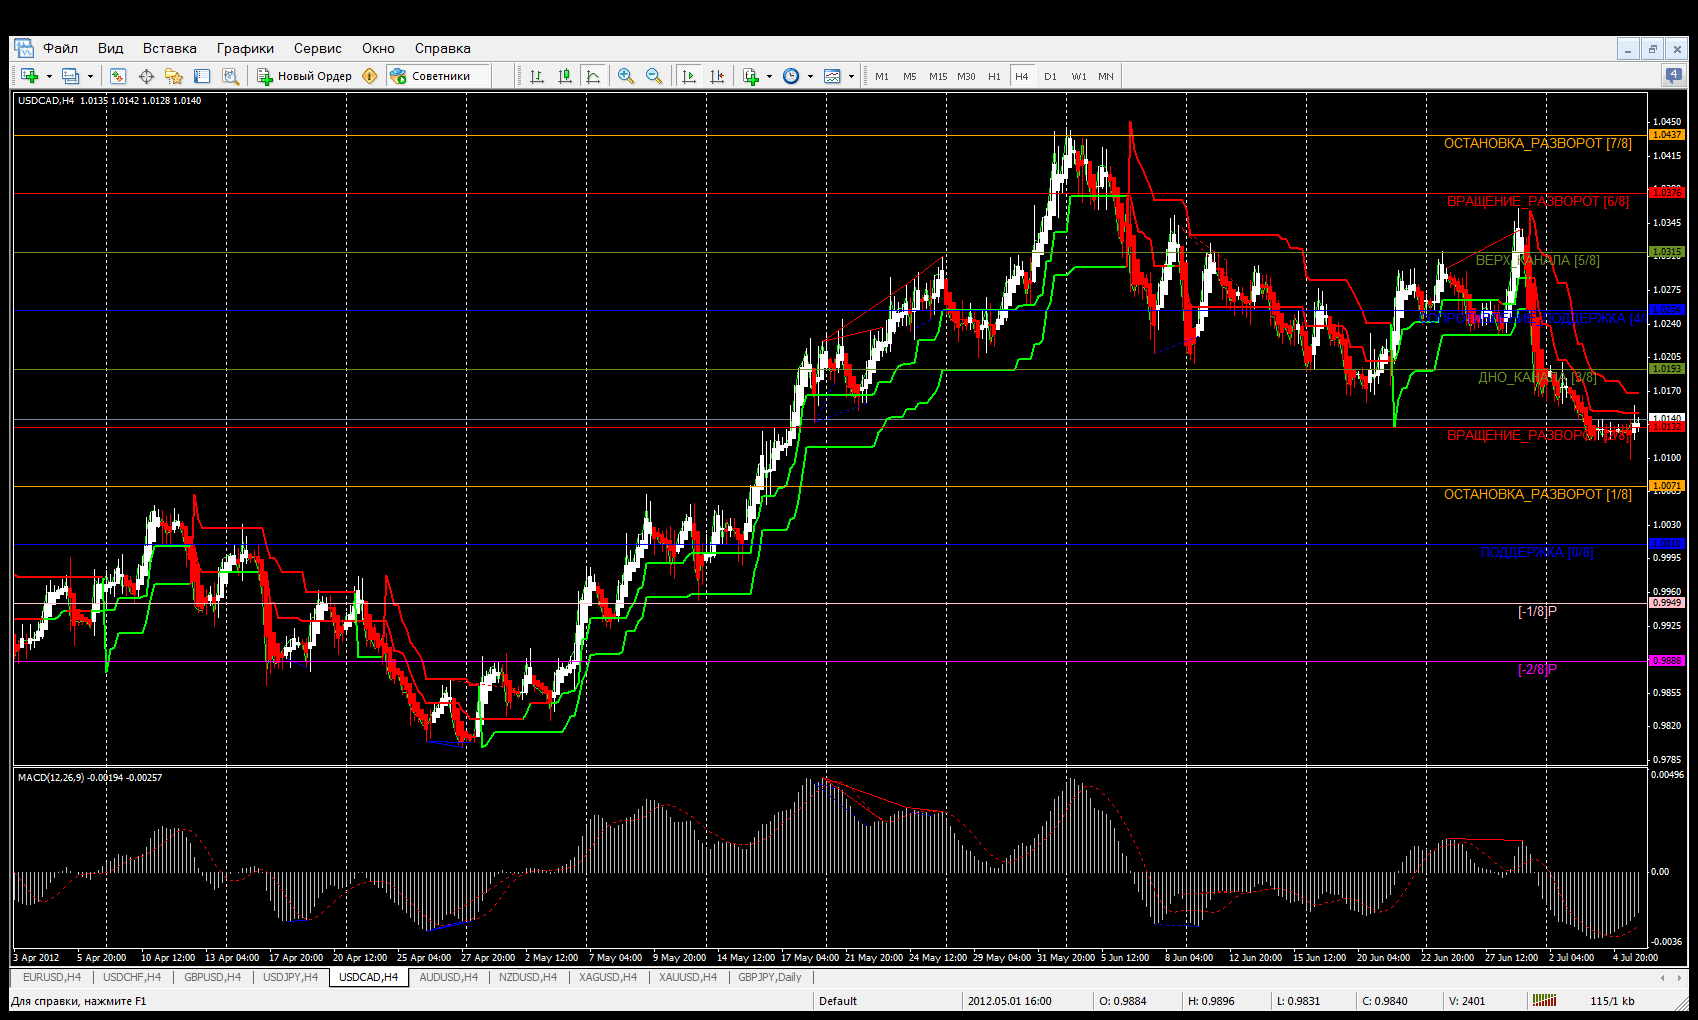Image resolution: width=1698 pixels, height=1020 pixels.
Task: Select the MN timeframe
Action: point(1106,76)
